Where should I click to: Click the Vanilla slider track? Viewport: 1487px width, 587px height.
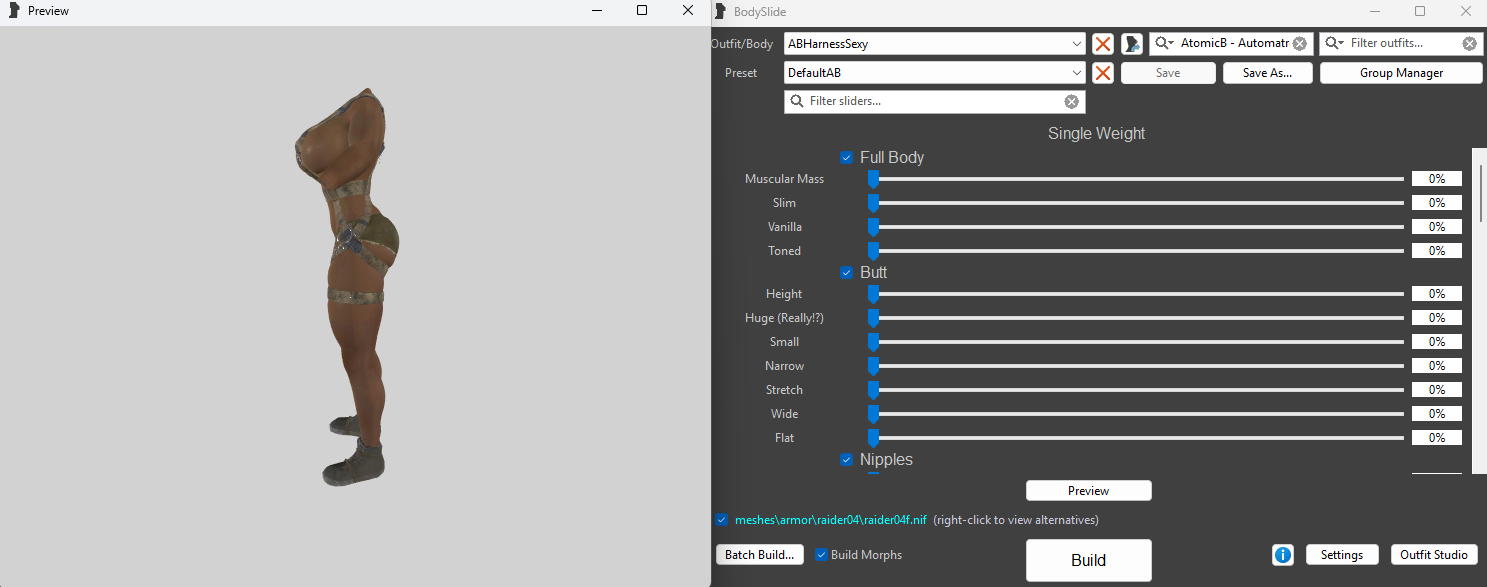coord(1136,227)
